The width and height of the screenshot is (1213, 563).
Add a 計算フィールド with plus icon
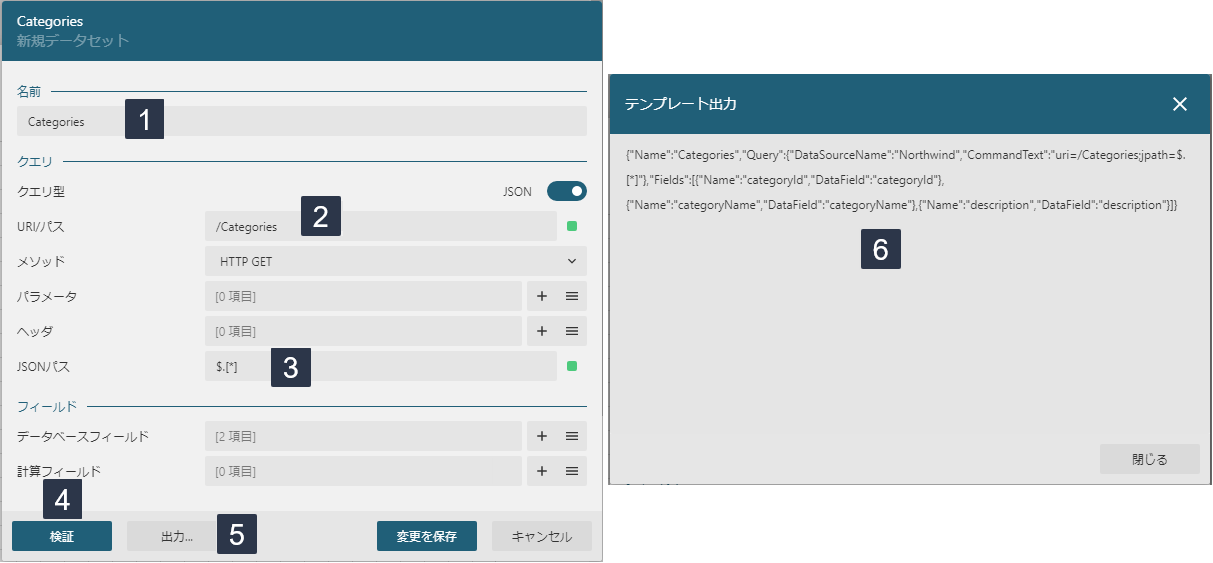click(x=541, y=471)
